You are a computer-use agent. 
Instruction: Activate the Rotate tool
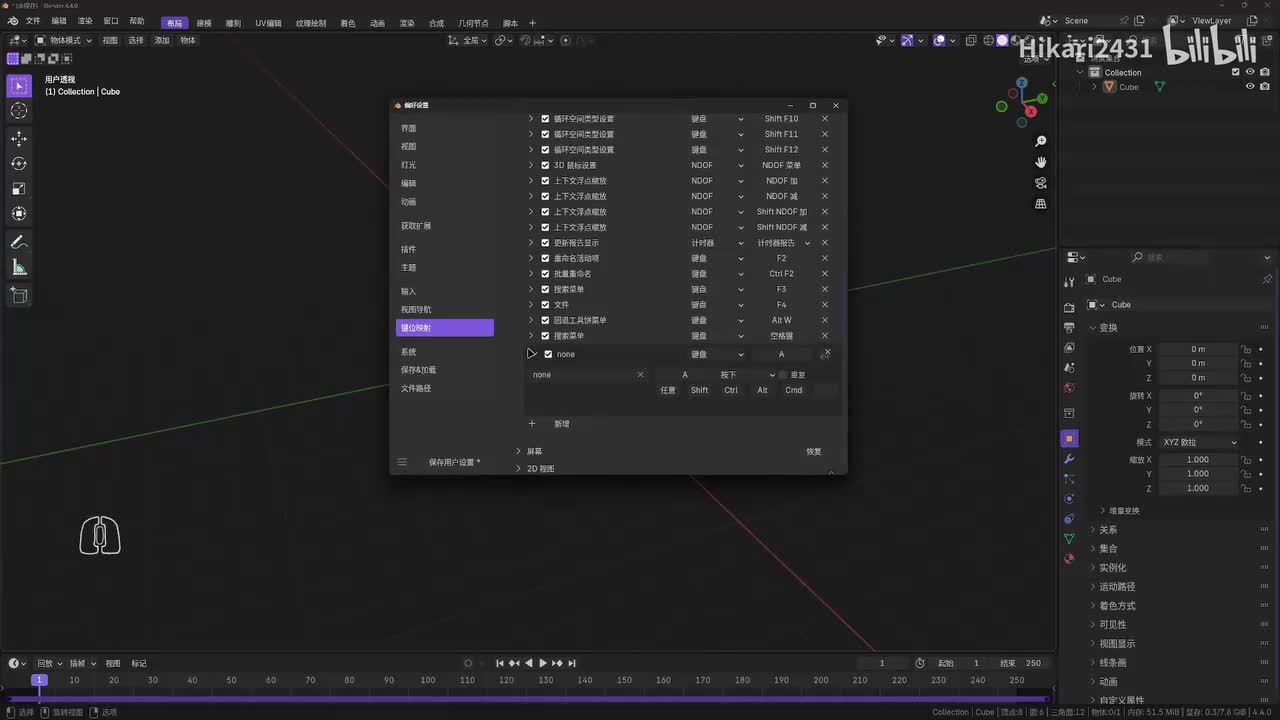pos(19,164)
